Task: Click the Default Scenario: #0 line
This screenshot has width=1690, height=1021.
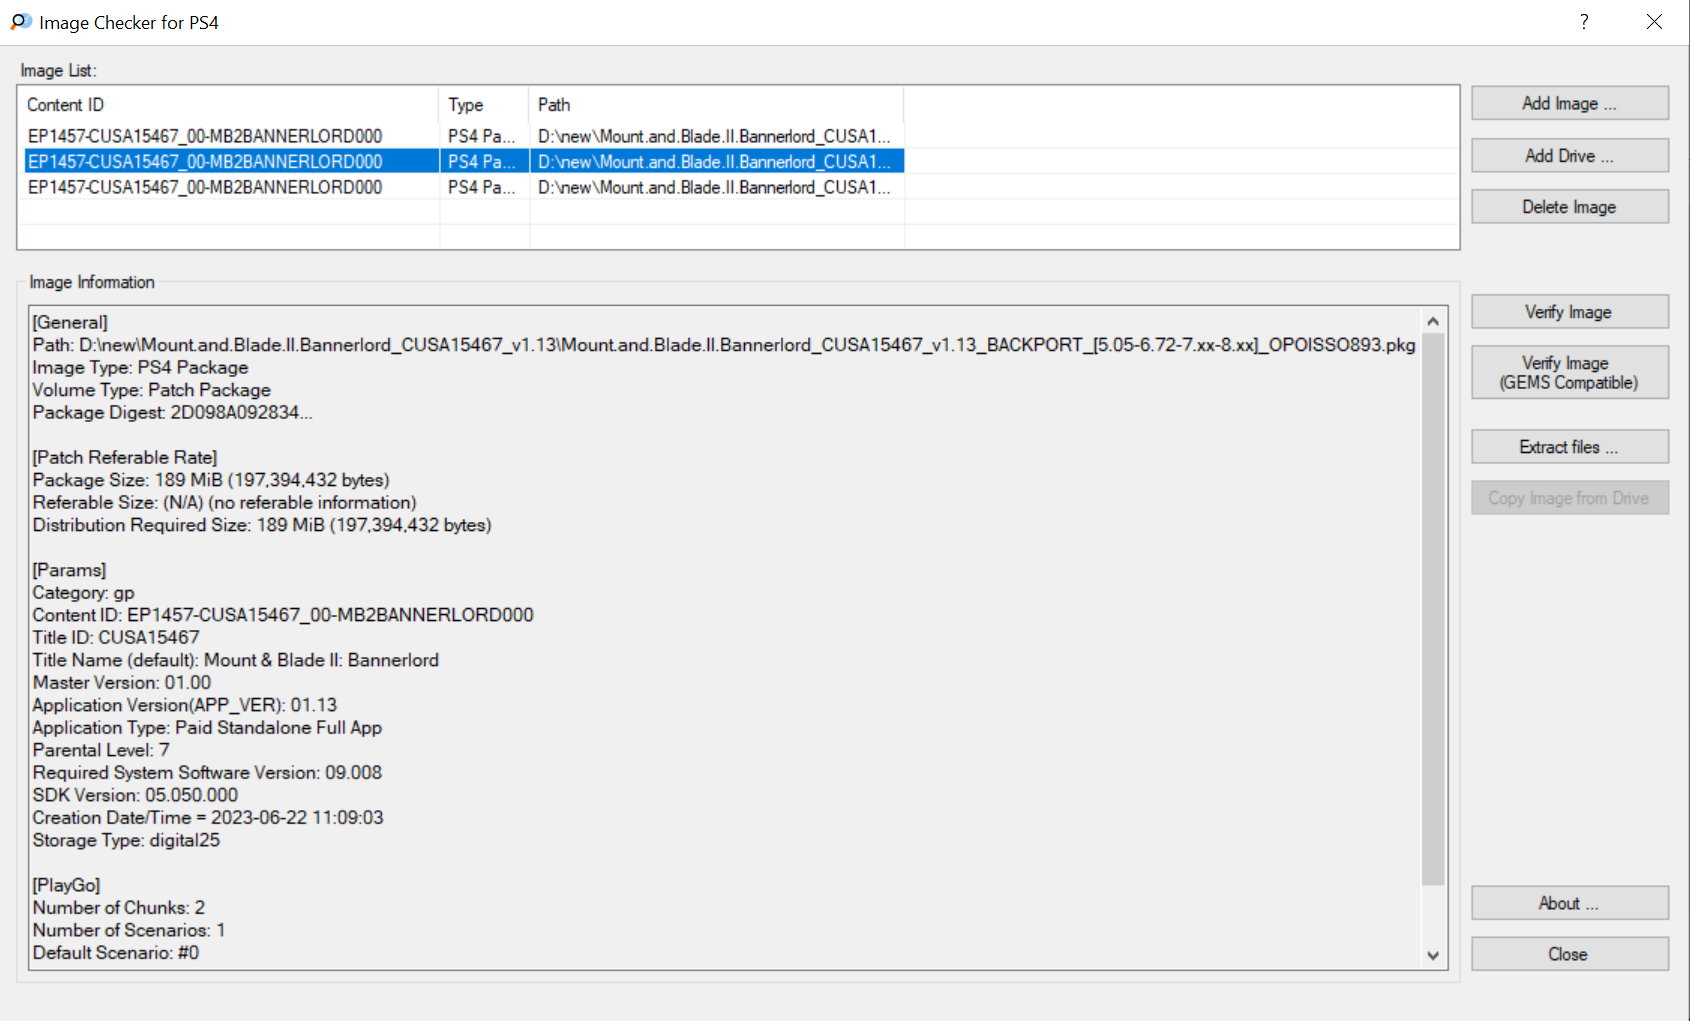Action: [x=116, y=952]
